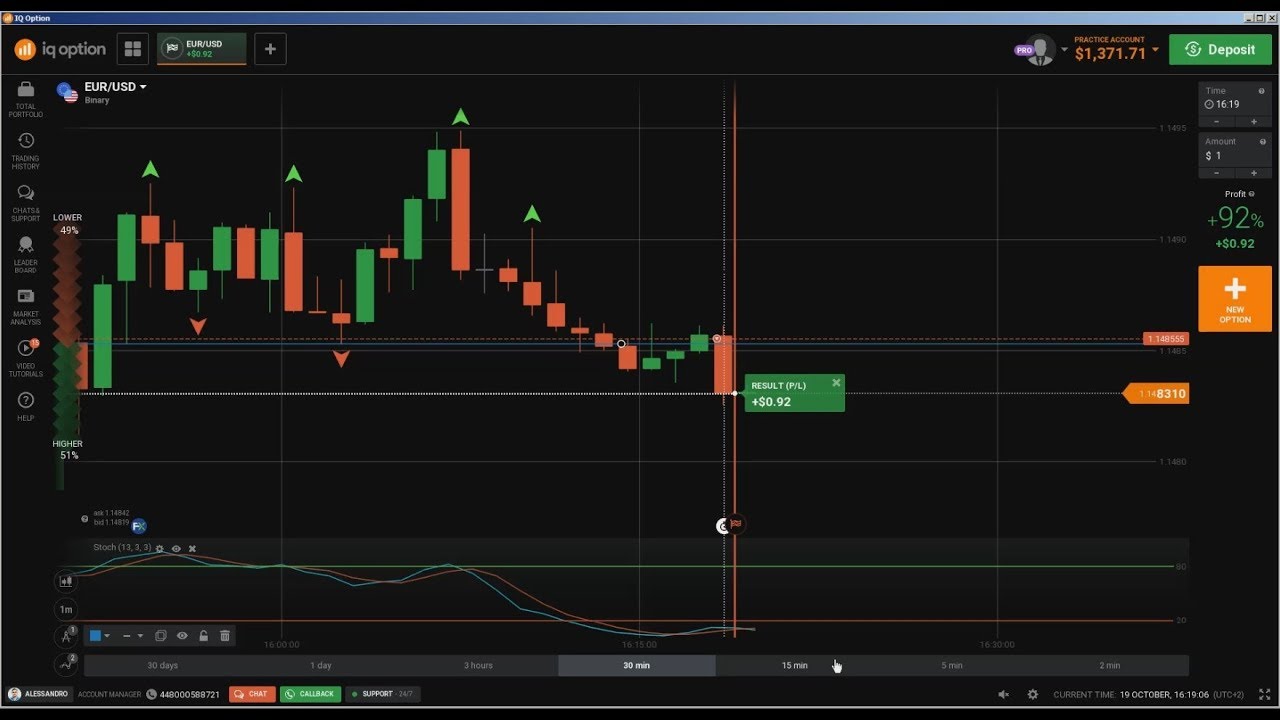
Task: Click the Amount help question mark
Action: click(1262, 142)
